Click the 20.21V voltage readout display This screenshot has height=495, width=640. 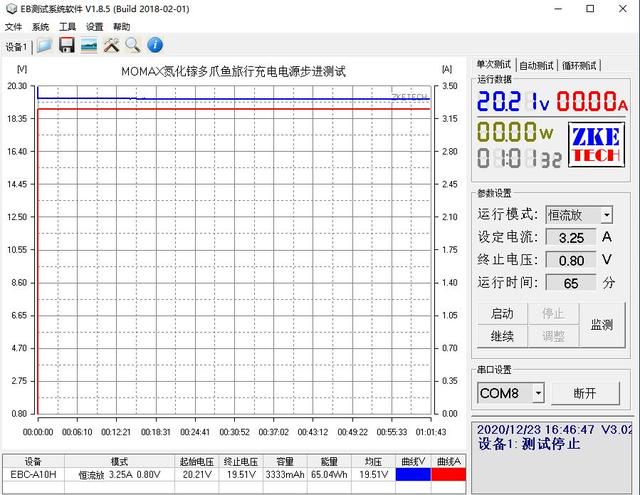click(513, 101)
